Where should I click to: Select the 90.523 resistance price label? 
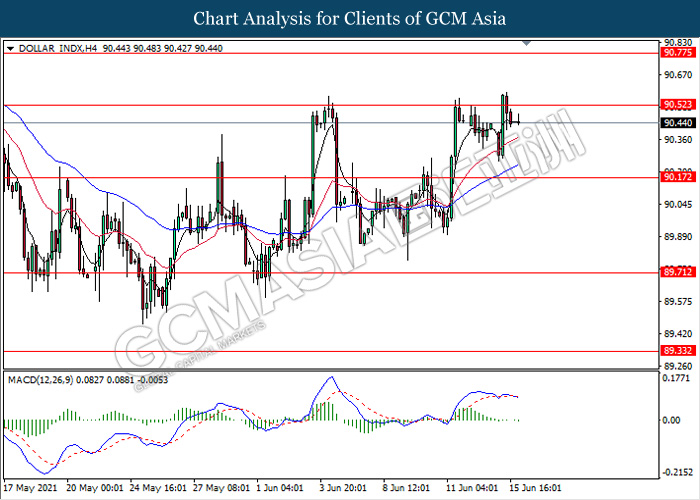[678, 105]
